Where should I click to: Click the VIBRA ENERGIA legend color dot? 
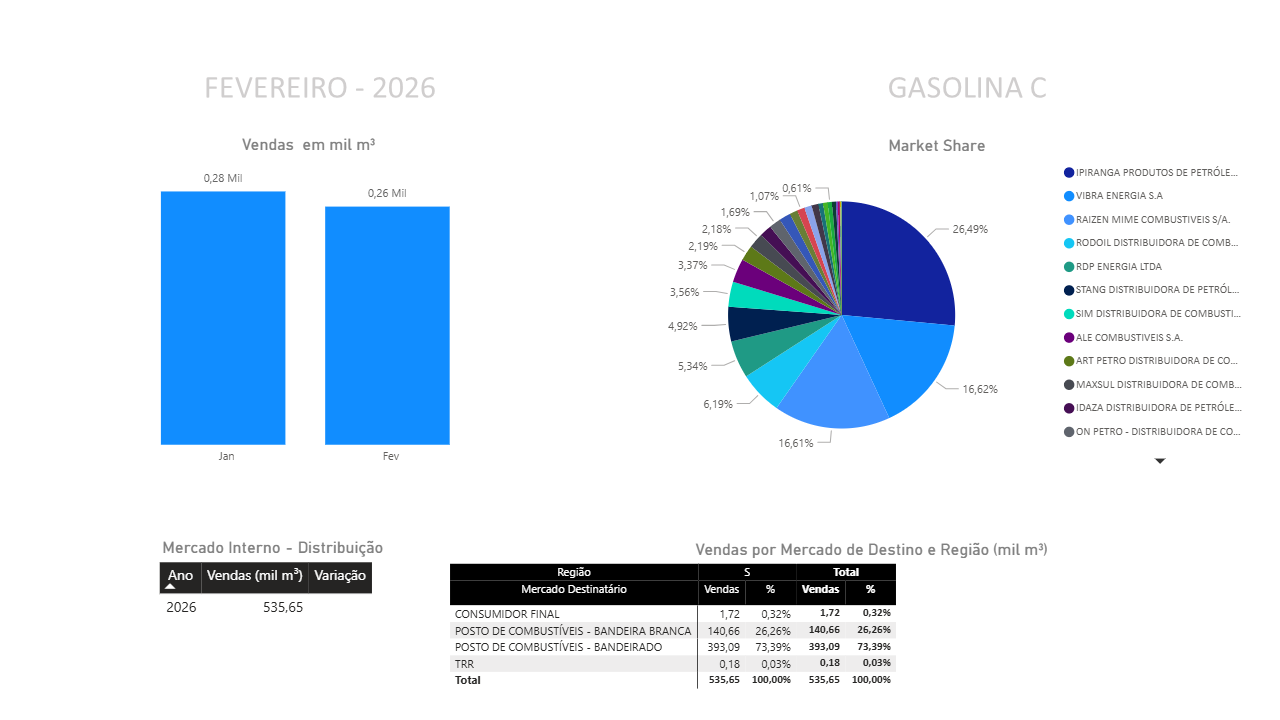(x=1069, y=196)
